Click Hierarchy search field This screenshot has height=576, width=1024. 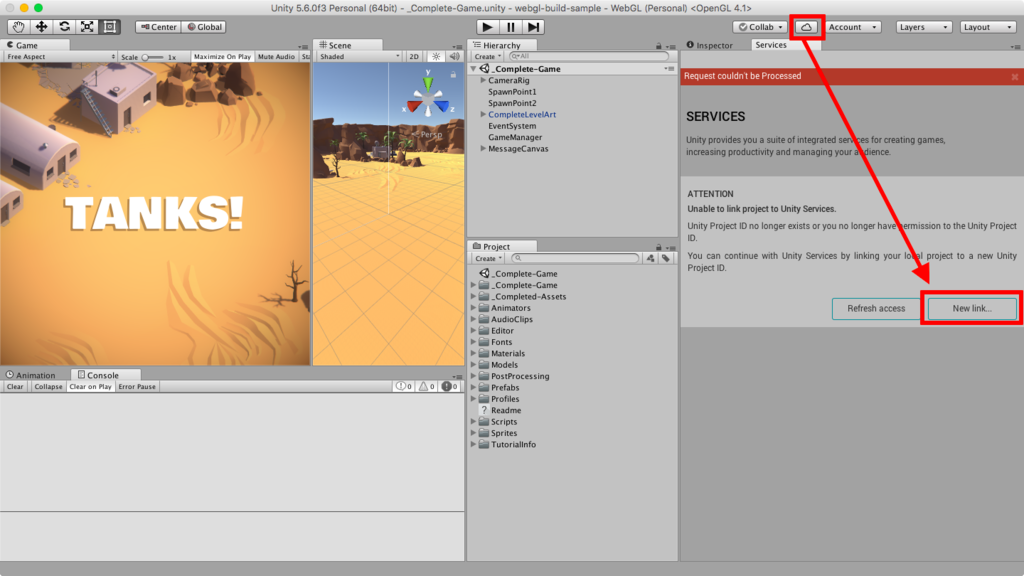tap(588, 57)
